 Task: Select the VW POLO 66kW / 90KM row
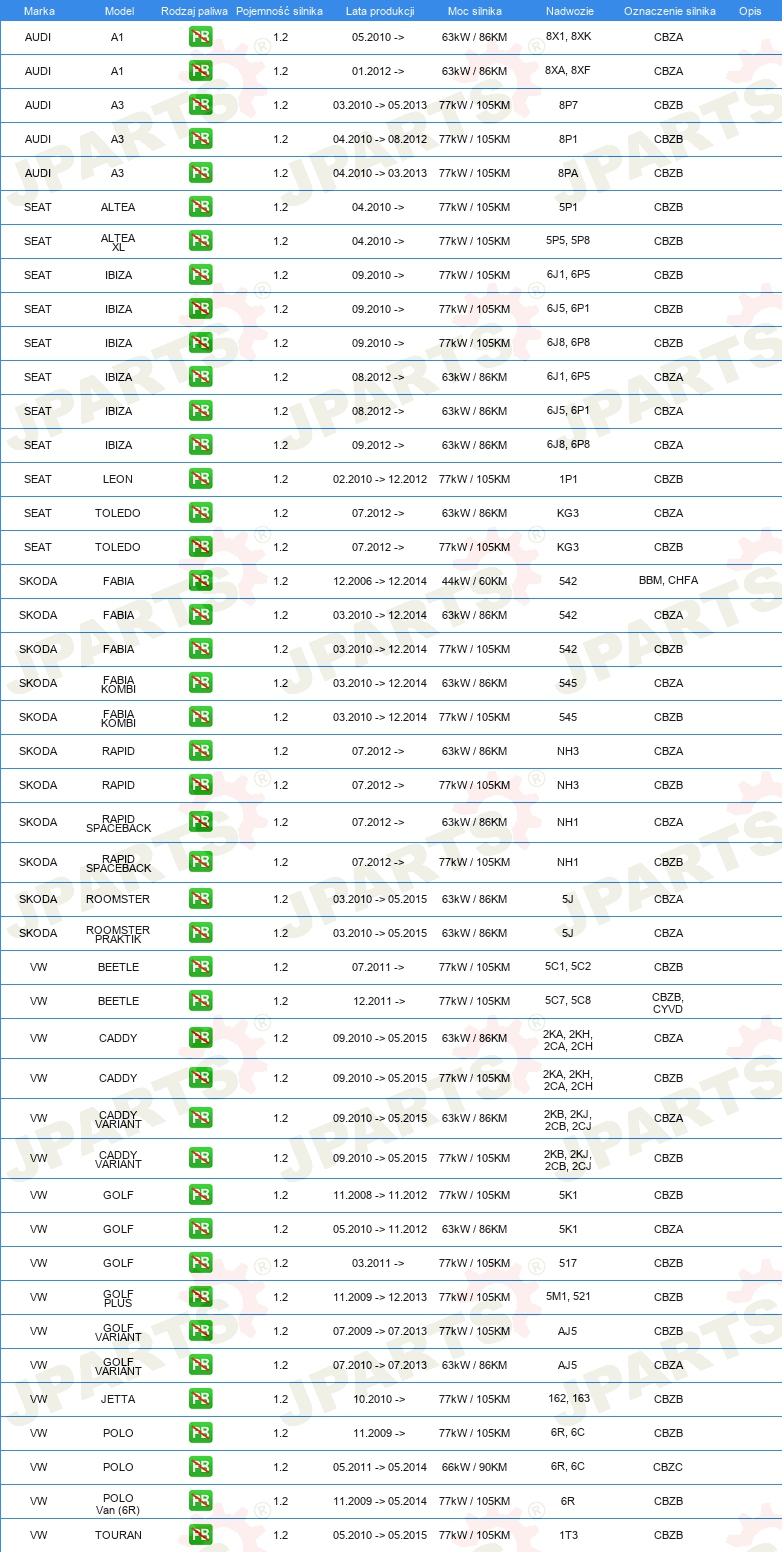click(x=391, y=1467)
